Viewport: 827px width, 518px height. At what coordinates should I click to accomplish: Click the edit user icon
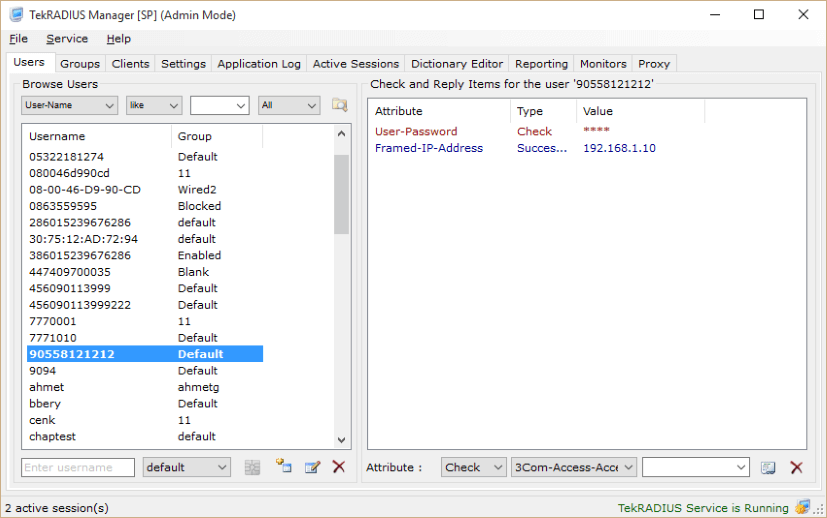(x=312, y=467)
